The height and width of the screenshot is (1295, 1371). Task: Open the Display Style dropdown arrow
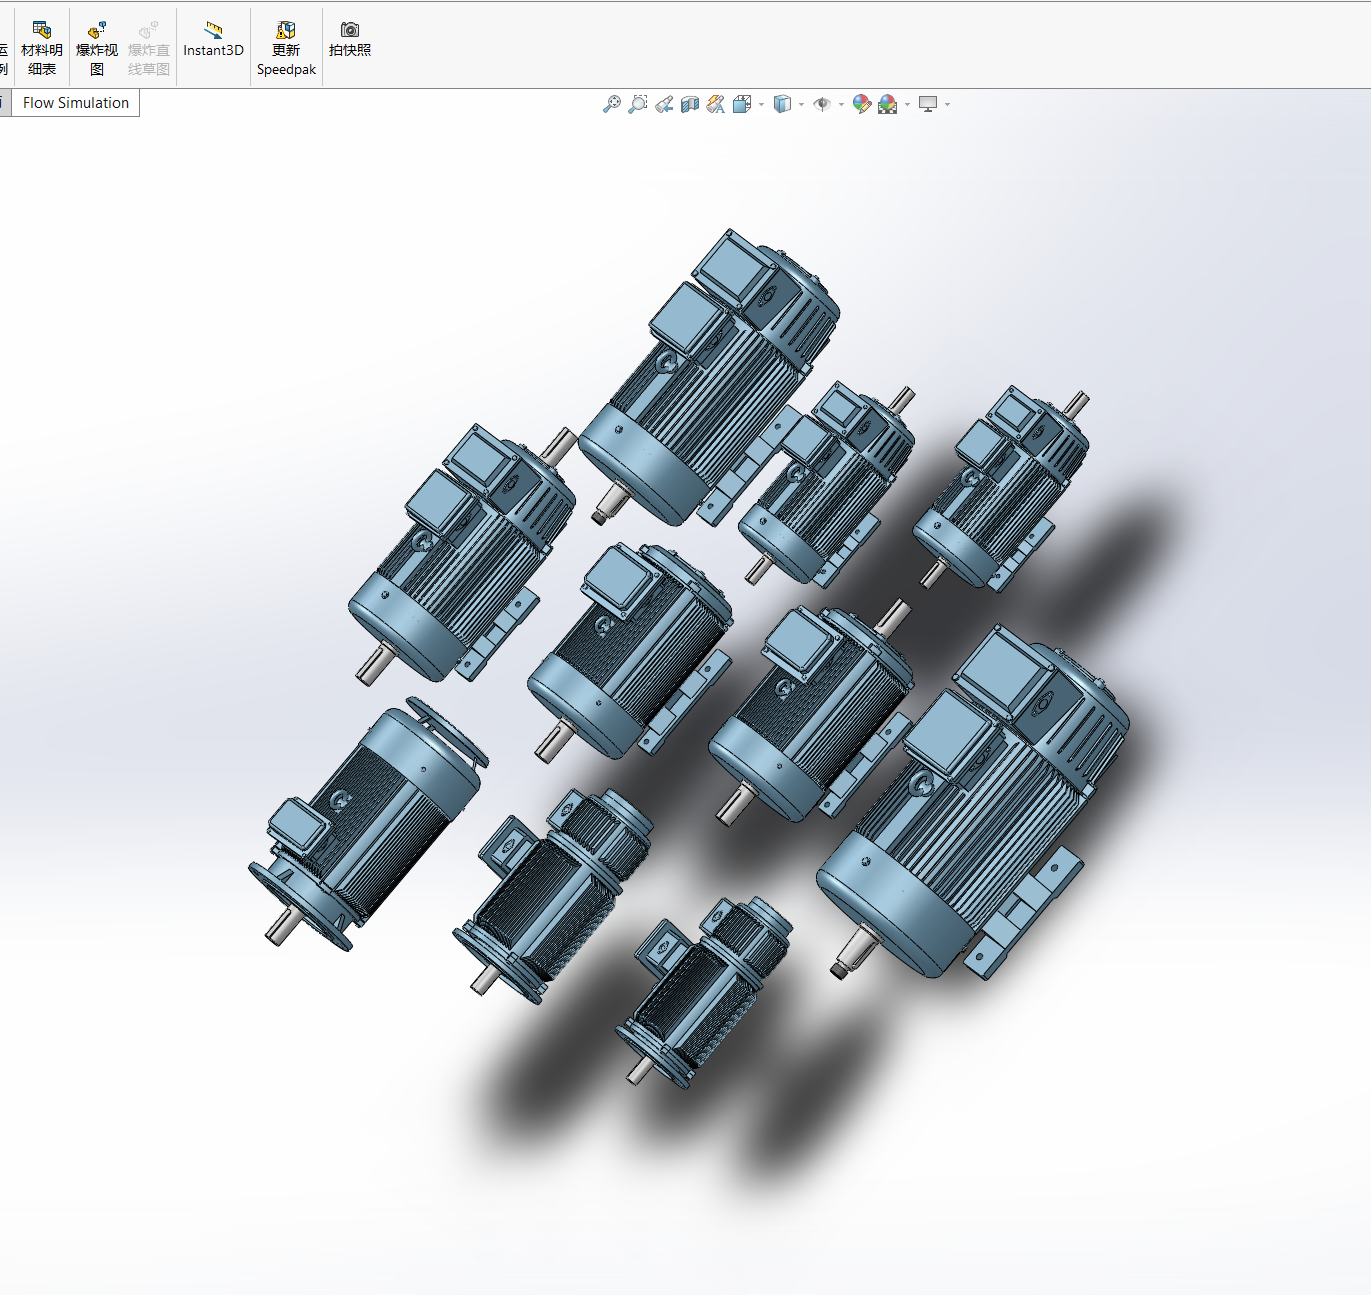tap(802, 104)
